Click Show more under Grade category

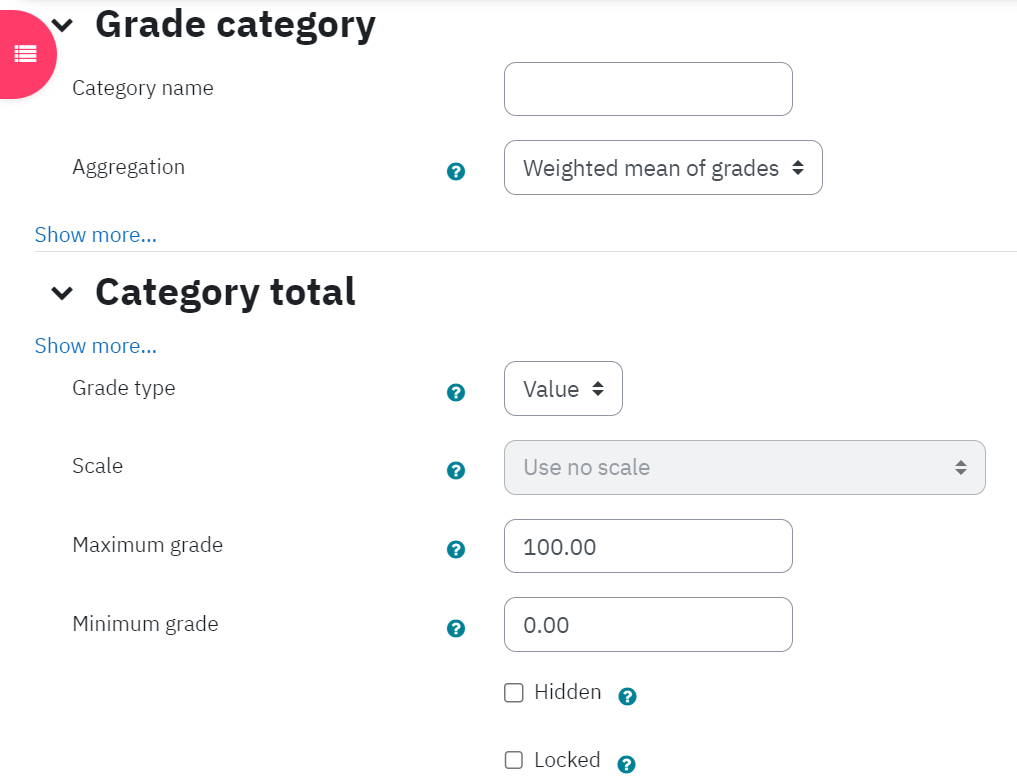(96, 235)
